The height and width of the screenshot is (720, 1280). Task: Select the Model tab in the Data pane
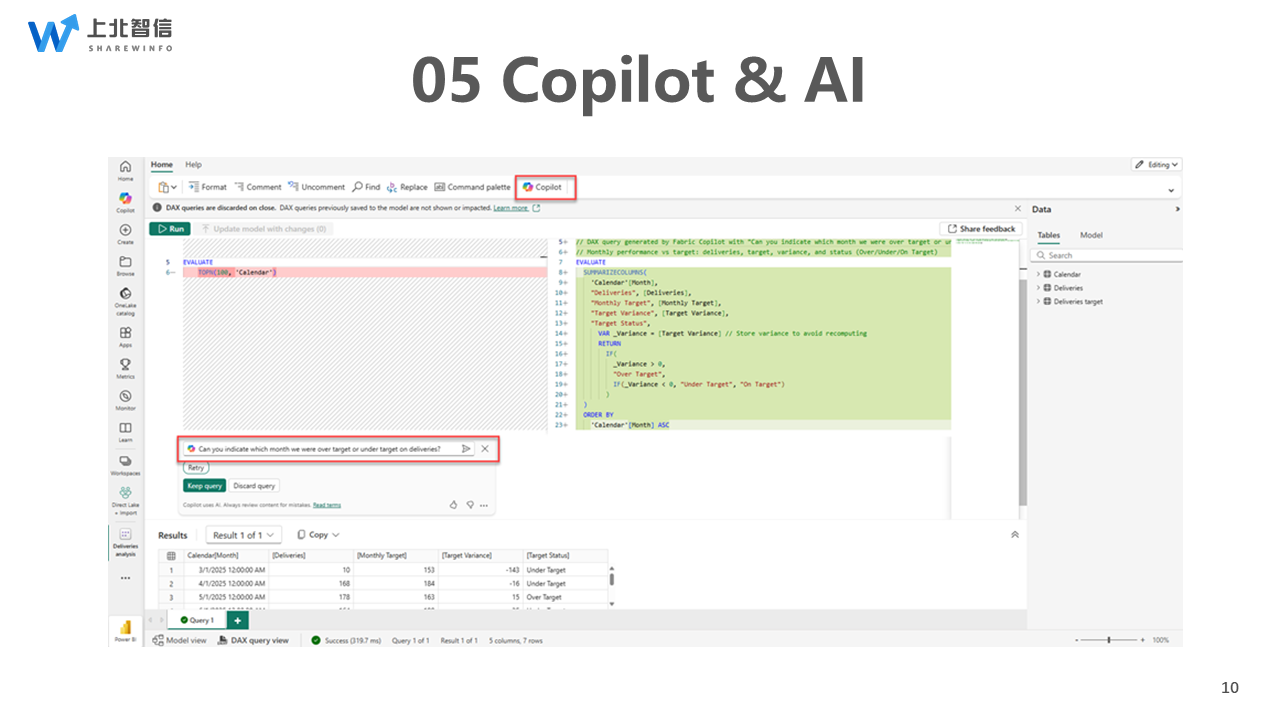pos(1091,235)
